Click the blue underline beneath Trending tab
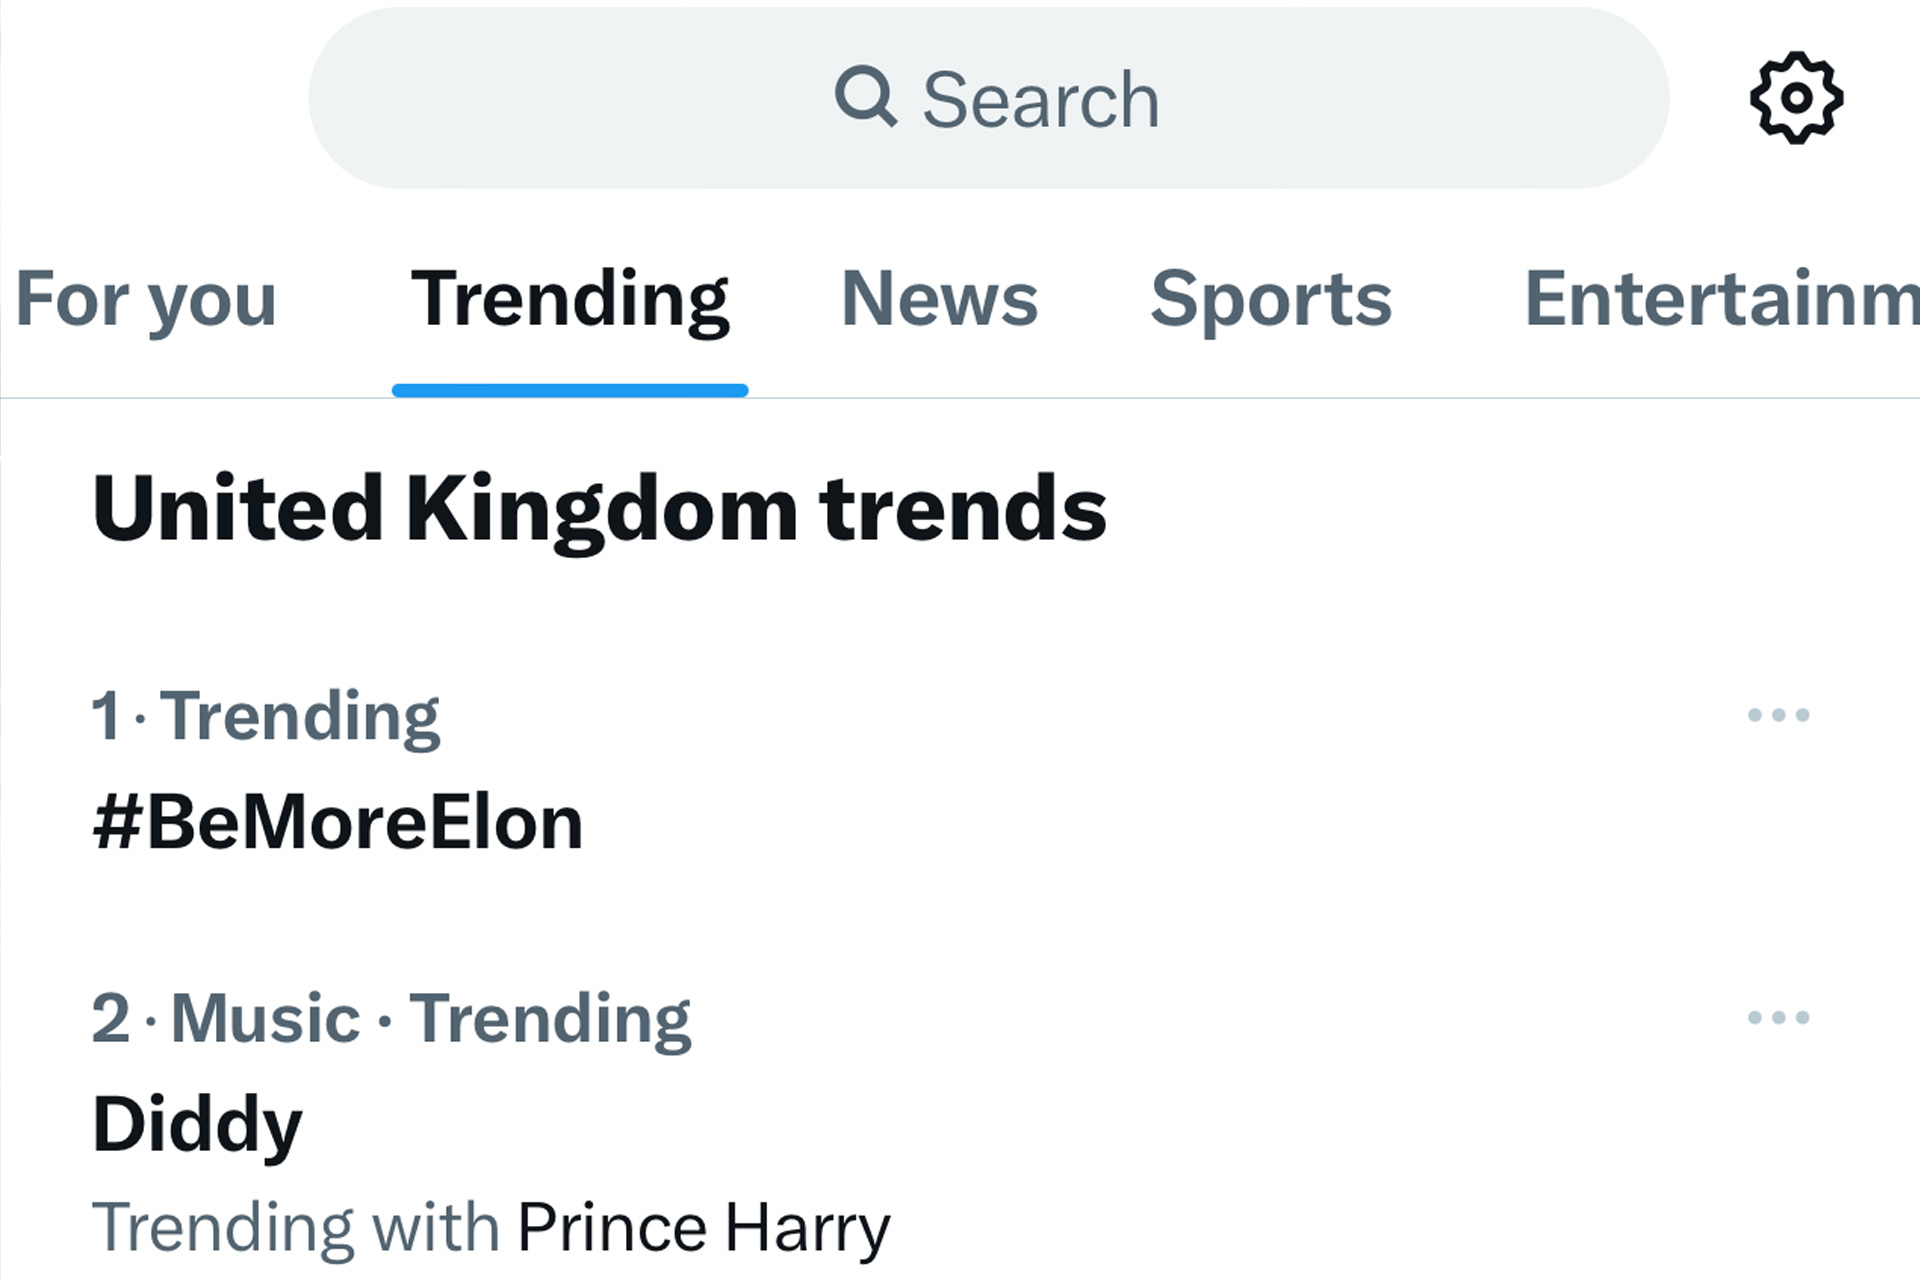The image size is (1920, 1280). pyautogui.click(x=570, y=390)
